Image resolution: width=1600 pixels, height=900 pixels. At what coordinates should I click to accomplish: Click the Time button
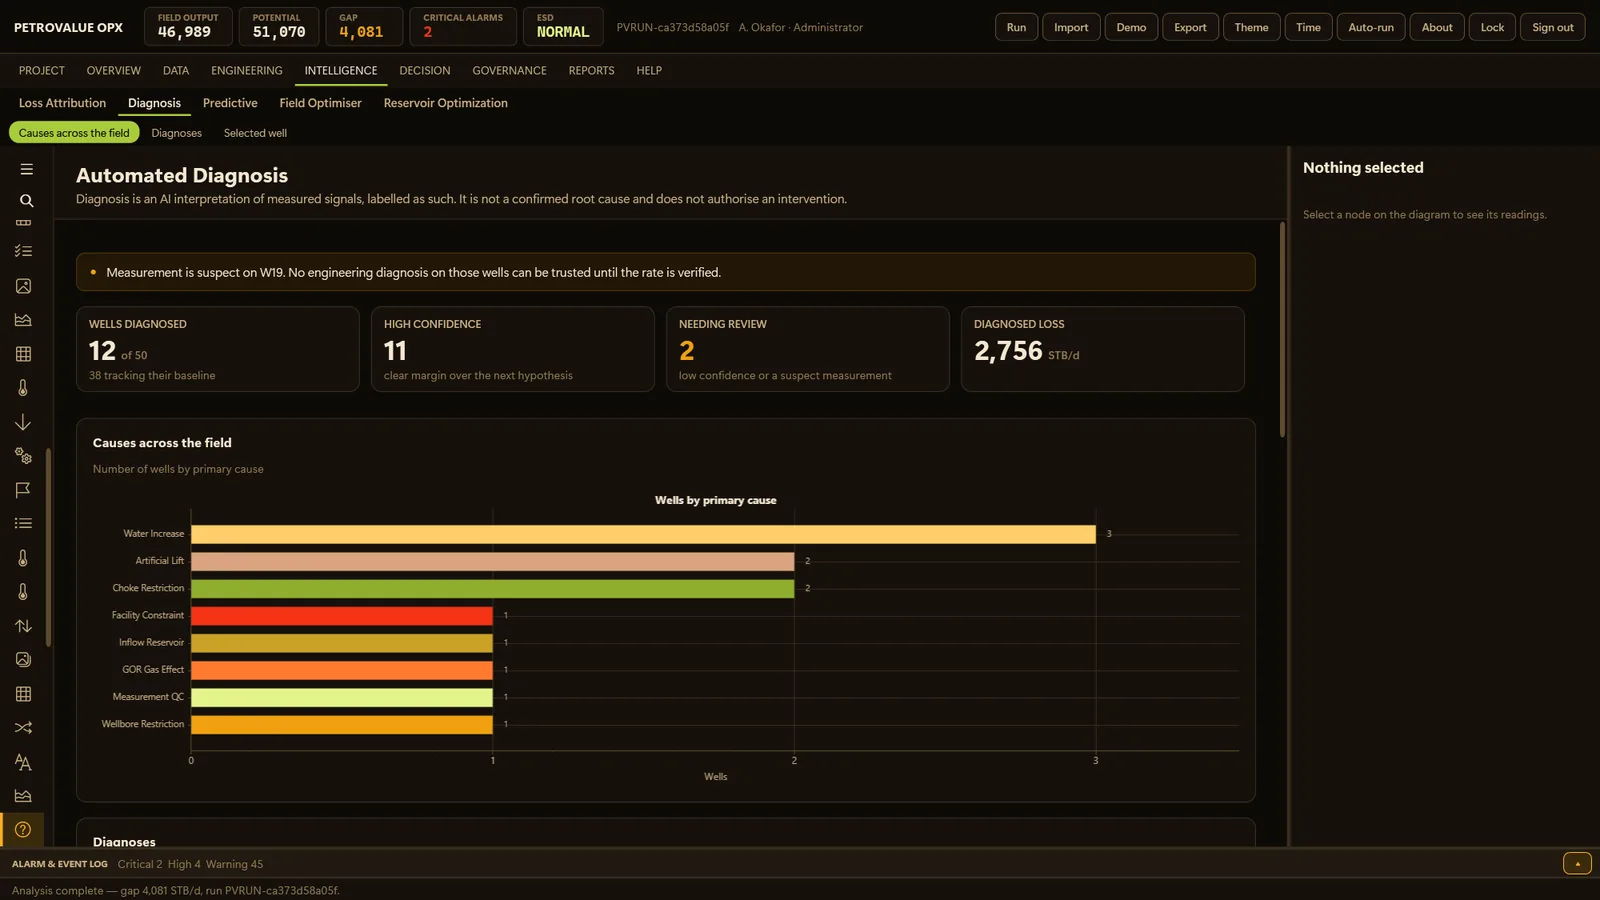[x=1309, y=27]
